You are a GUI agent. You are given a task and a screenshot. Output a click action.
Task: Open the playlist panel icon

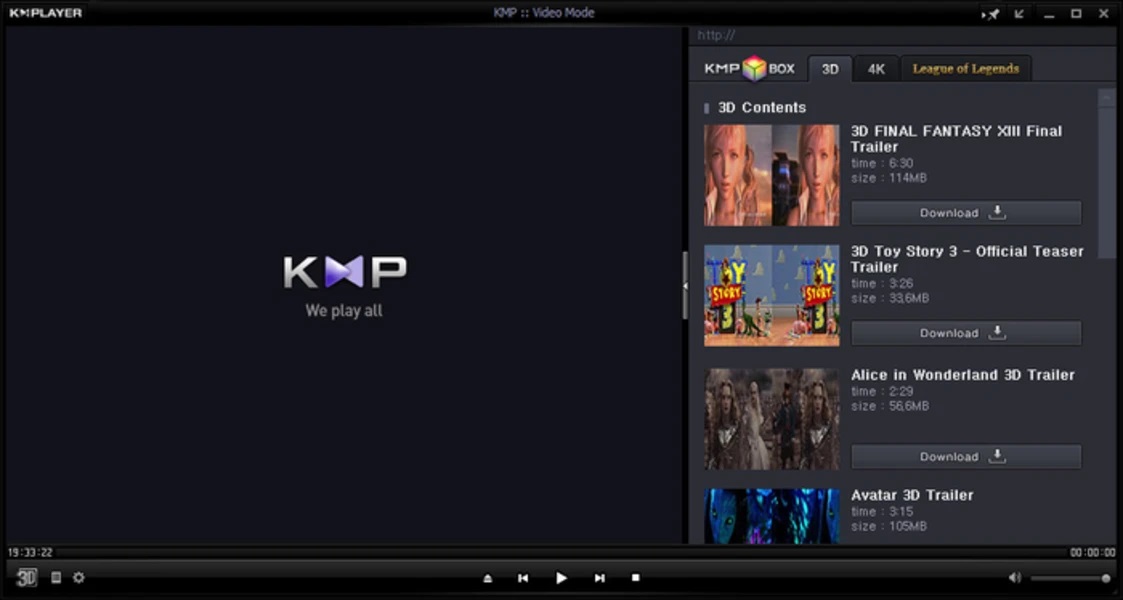tap(57, 578)
